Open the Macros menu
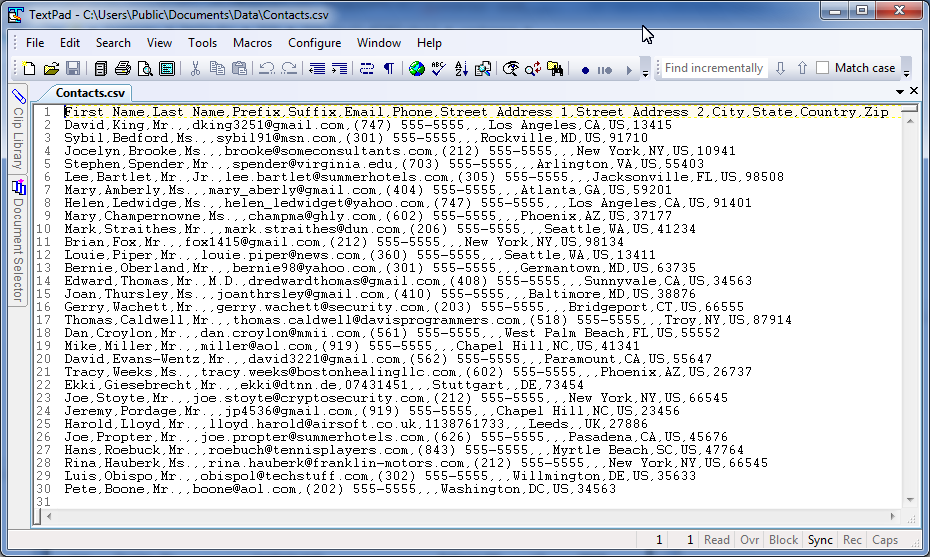The height and width of the screenshot is (557, 930). pos(252,43)
